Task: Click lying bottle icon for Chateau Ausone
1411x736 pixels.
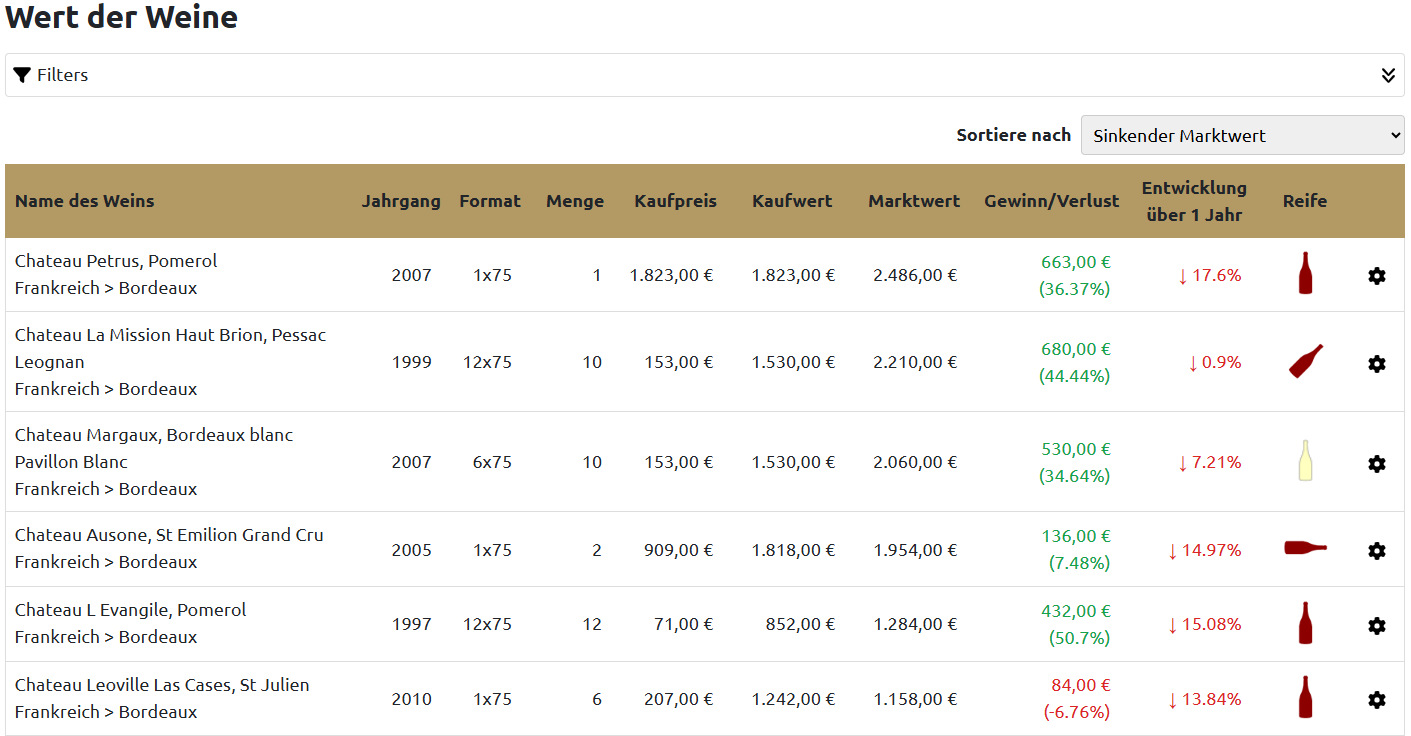Action: [1305, 547]
